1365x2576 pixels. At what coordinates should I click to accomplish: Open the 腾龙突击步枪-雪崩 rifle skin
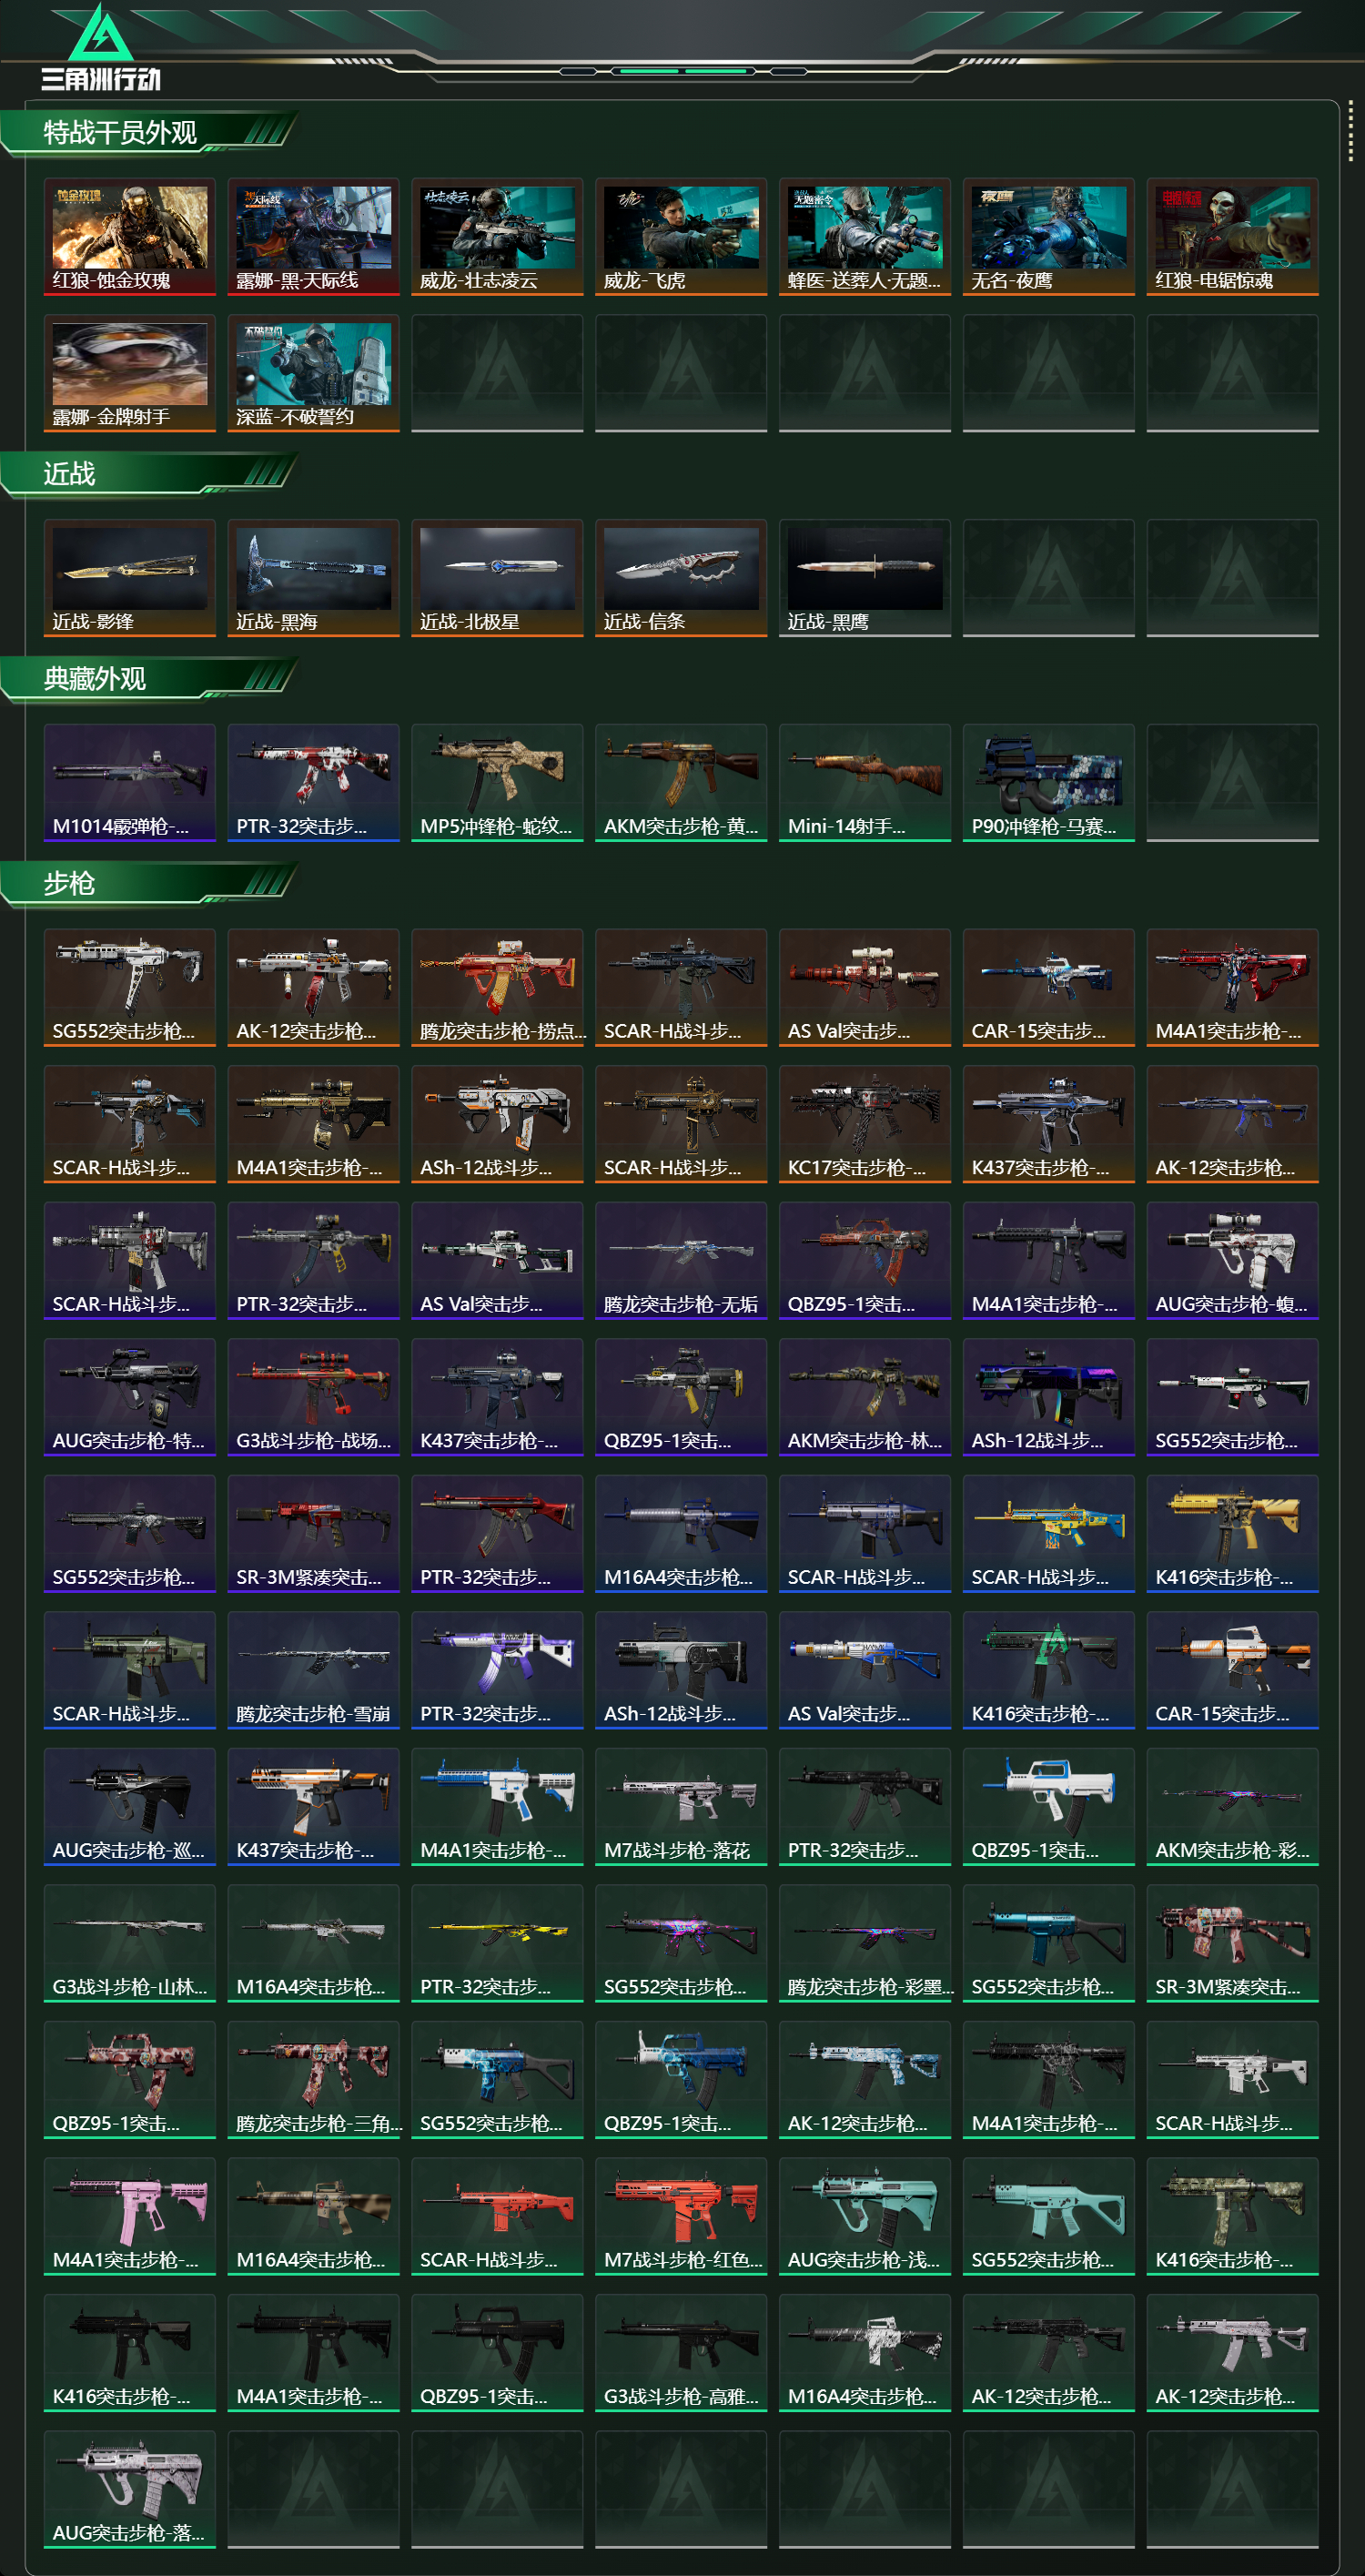pyautogui.click(x=314, y=1670)
